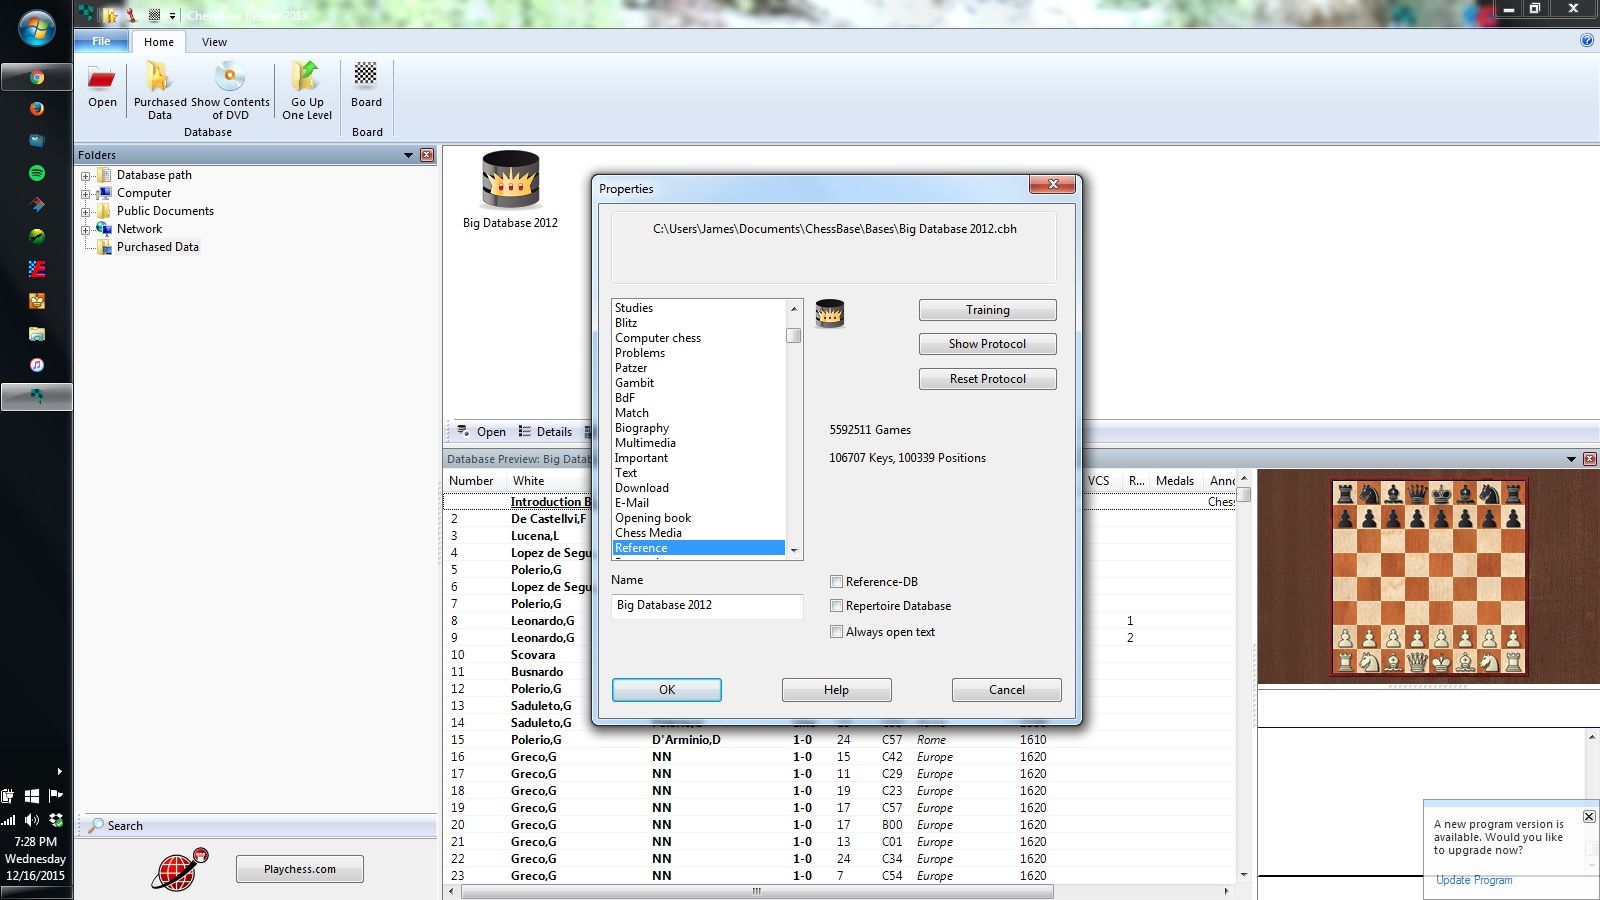This screenshot has width=1600, height=900.
Task: Open the quick access toolbar dropdown
Action: click(172, 15)
